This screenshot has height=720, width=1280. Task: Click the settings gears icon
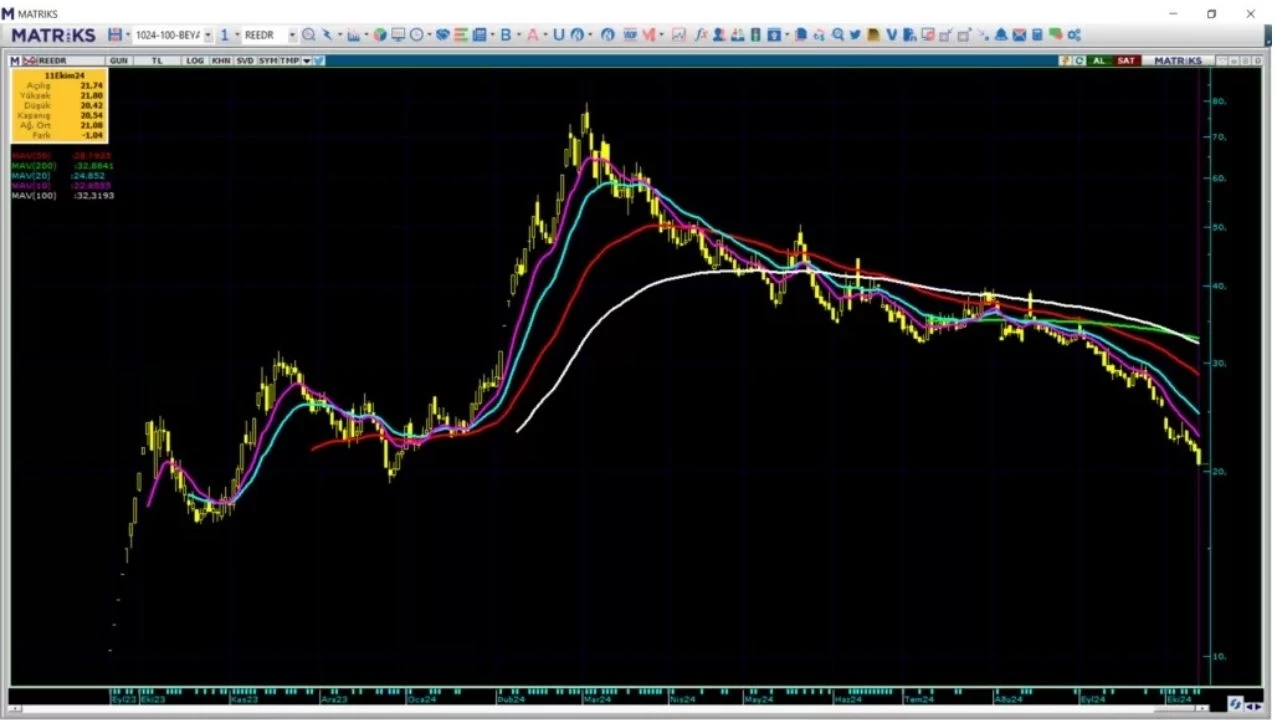point(1074,35)
